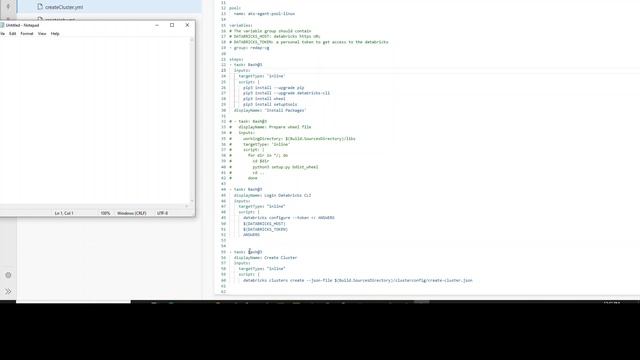
Task: Open the Edit menu in Notepad
Action: [13, 34]
